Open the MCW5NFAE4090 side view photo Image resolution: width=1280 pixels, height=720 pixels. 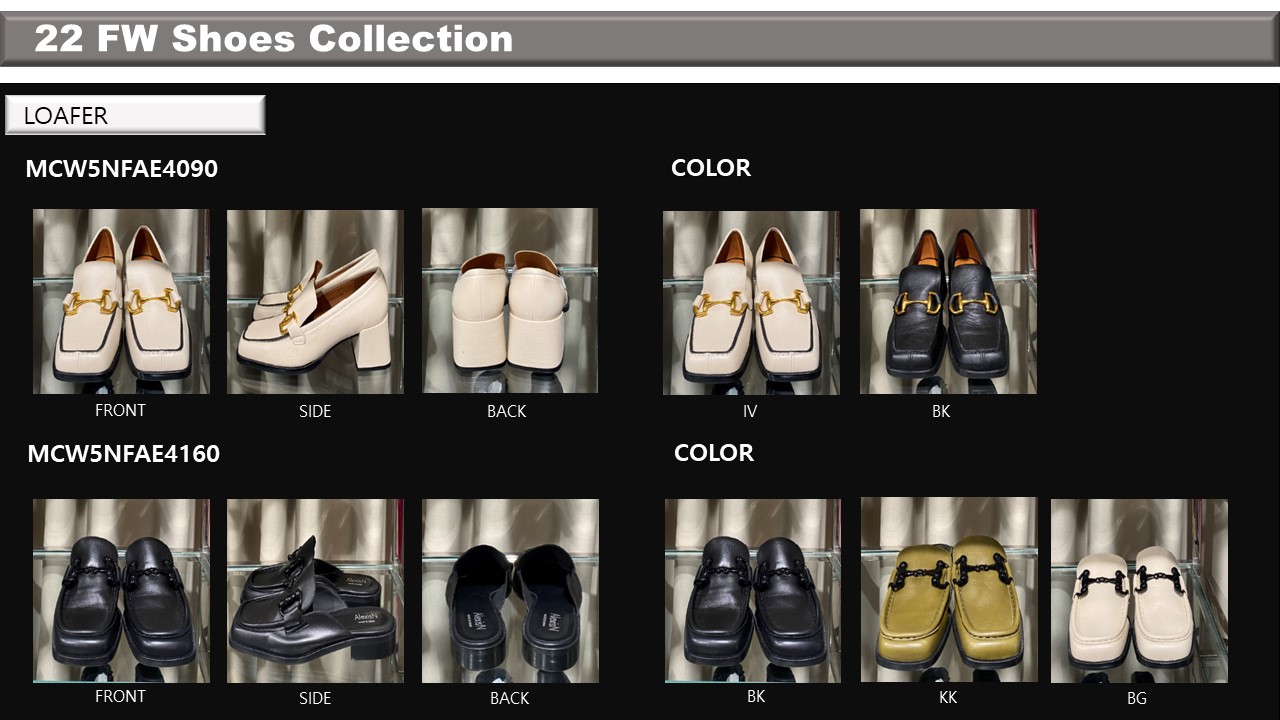[x=315, y=301]
